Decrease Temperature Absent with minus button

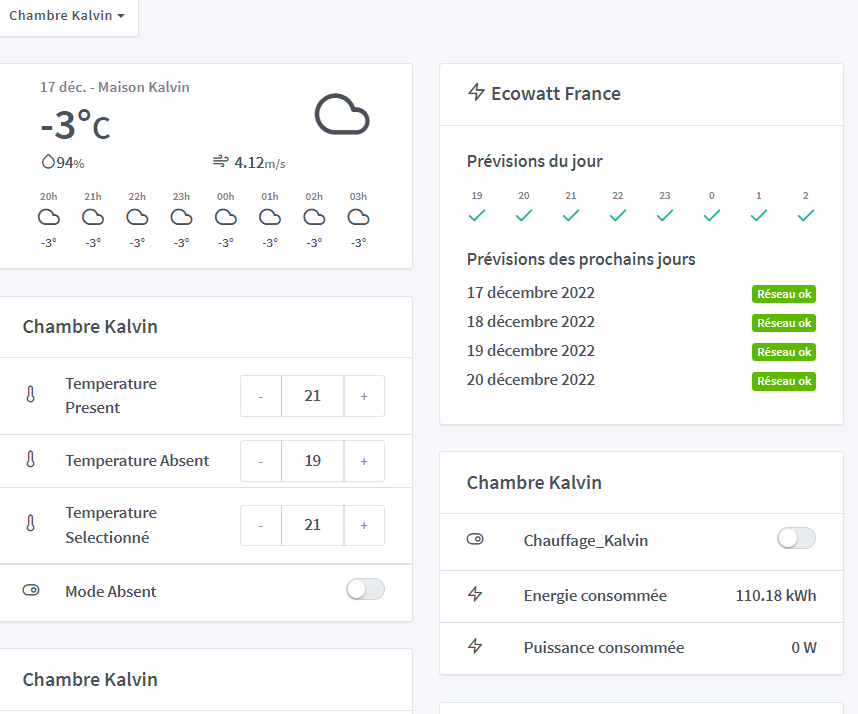click(261, 461)
